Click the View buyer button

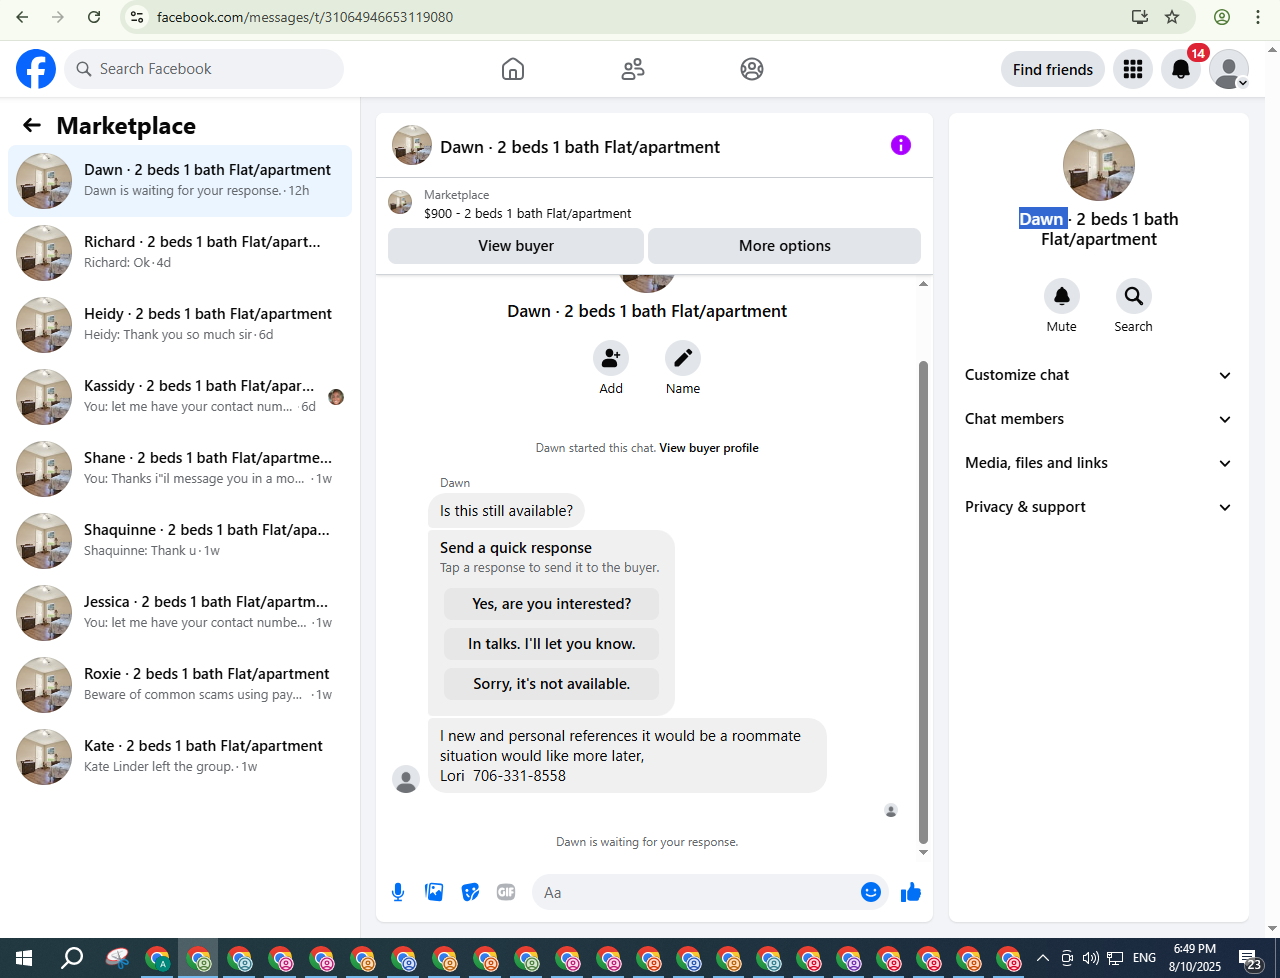point(516,246)
